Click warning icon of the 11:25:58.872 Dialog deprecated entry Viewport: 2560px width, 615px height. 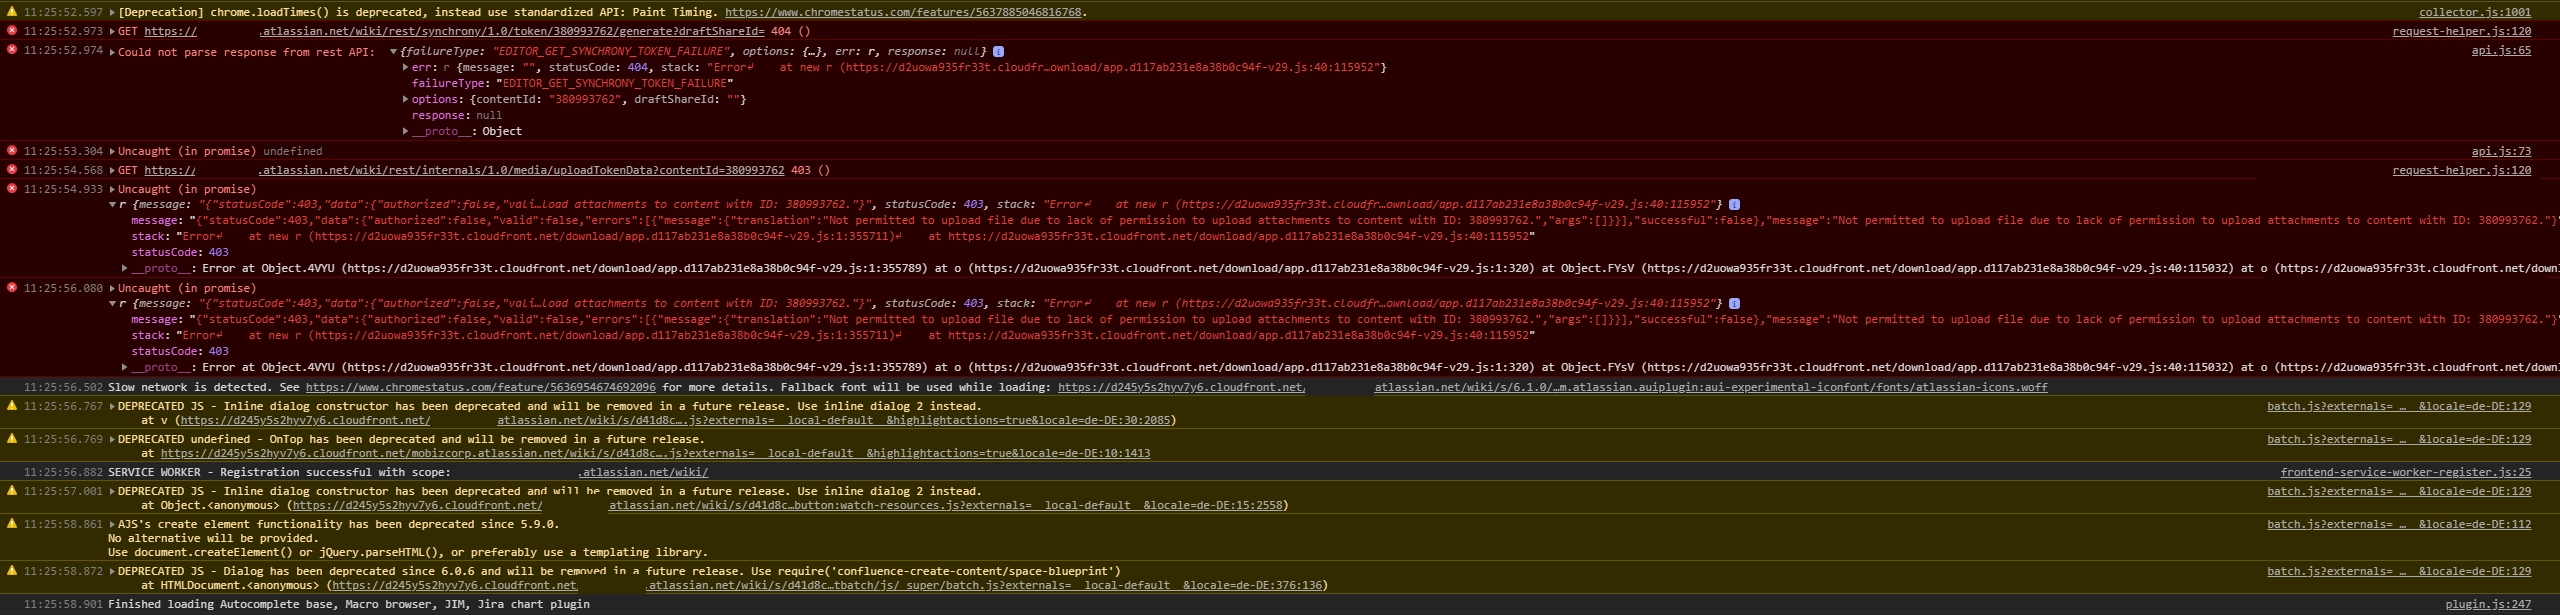(12, 571)
